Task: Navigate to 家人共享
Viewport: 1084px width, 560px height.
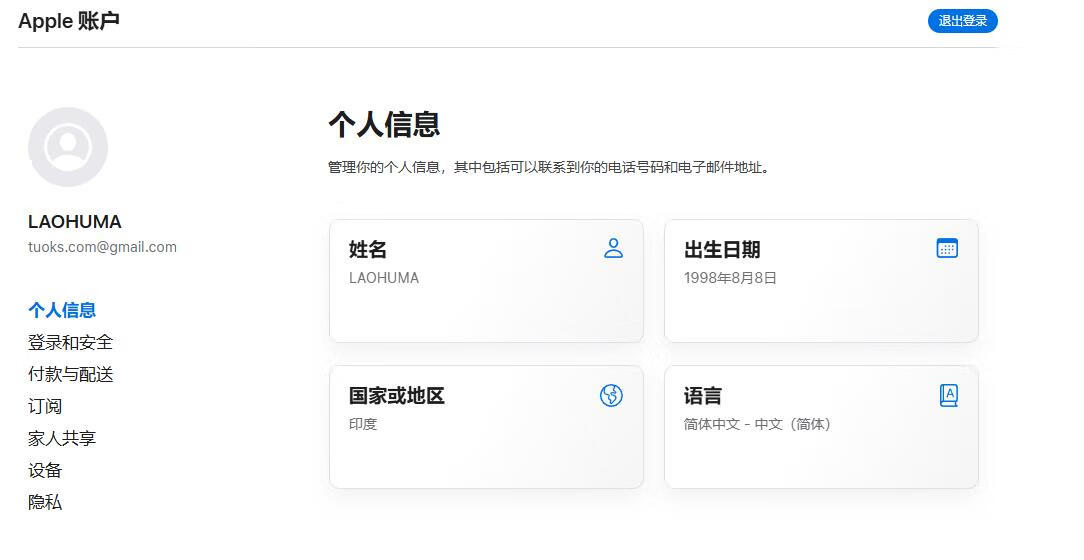Action: [x=62, y=438]
